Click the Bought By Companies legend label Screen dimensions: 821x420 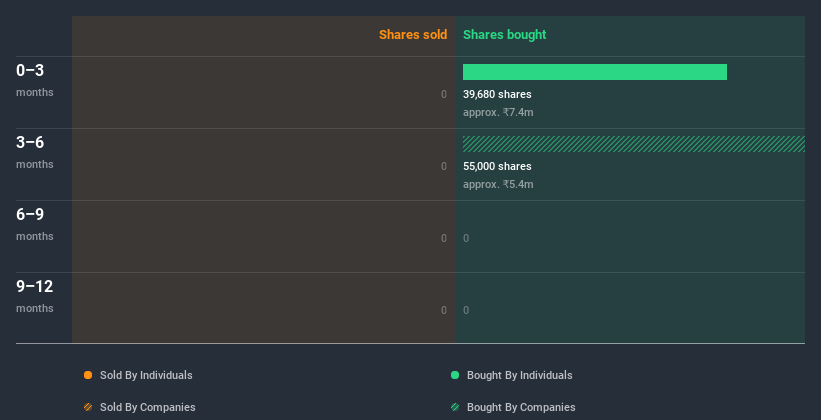(521, 407)
